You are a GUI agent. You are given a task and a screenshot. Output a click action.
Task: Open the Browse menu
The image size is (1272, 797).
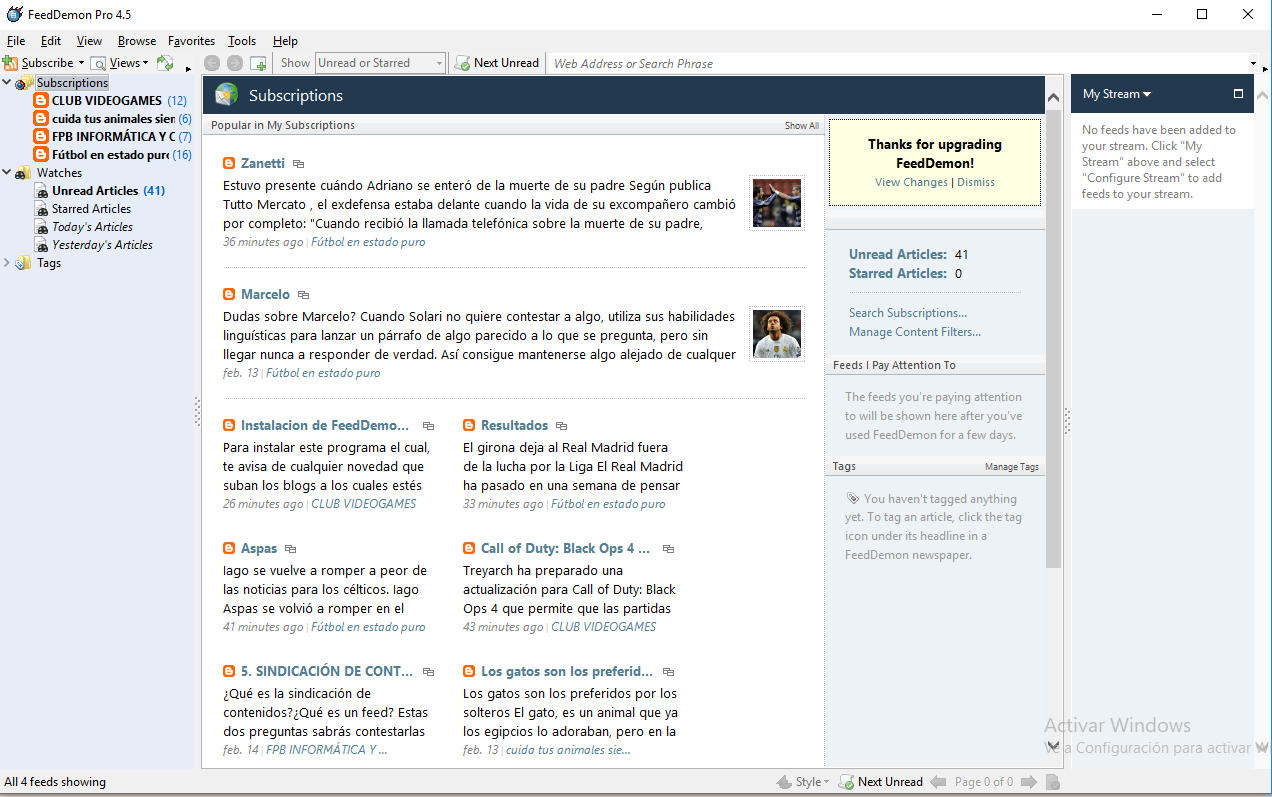coord(137,41)
